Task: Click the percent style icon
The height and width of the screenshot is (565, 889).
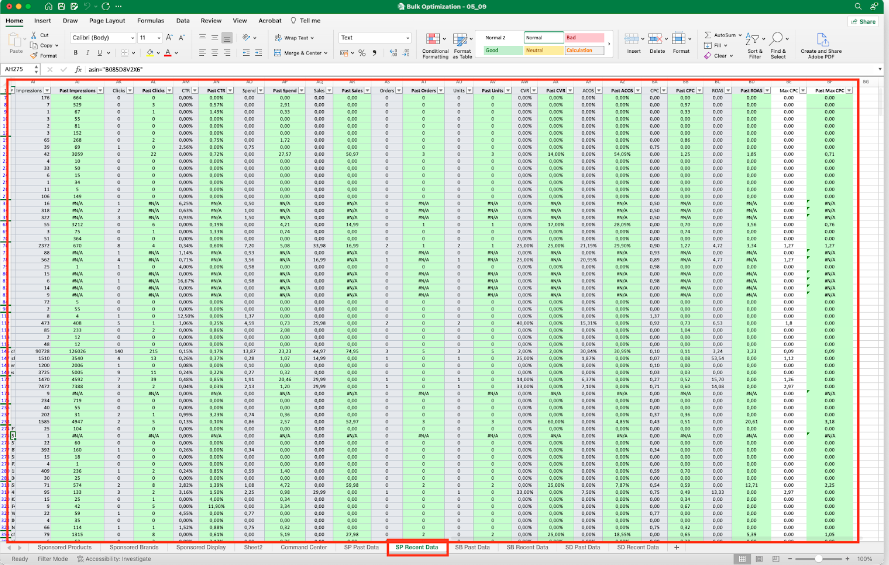Action: [362, 53]
